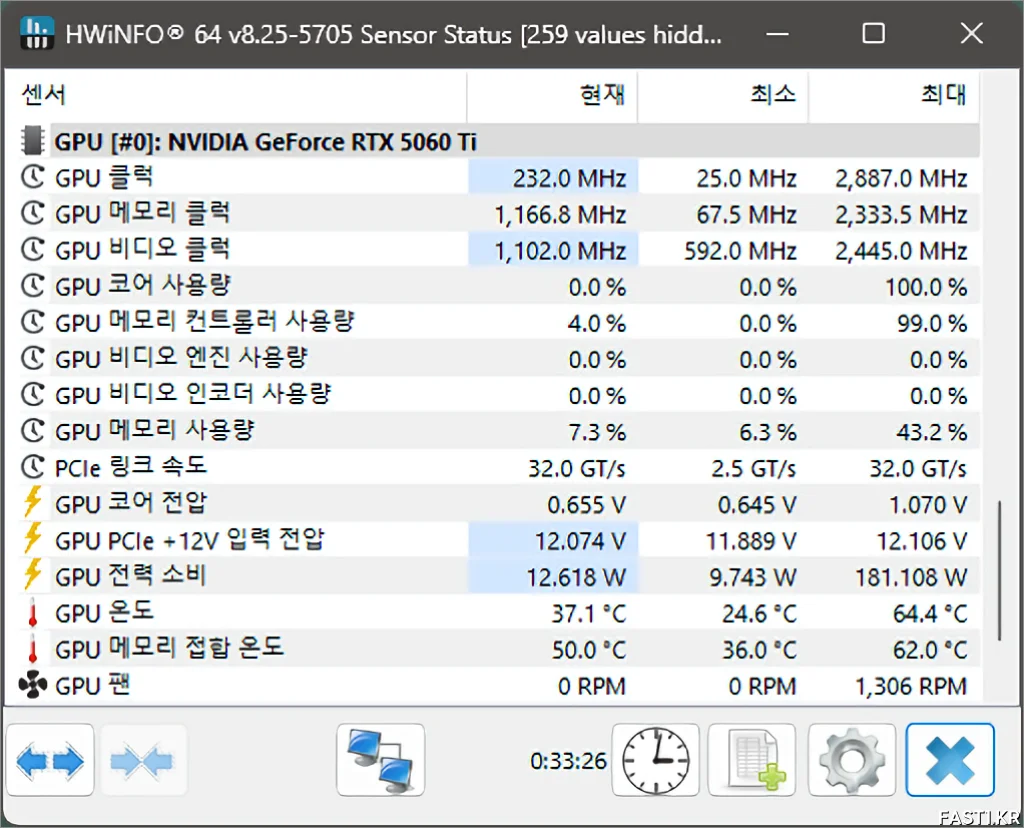Click the minimum value 2.5 GT/s
The image size is (1024, 828).
point(754,469)
